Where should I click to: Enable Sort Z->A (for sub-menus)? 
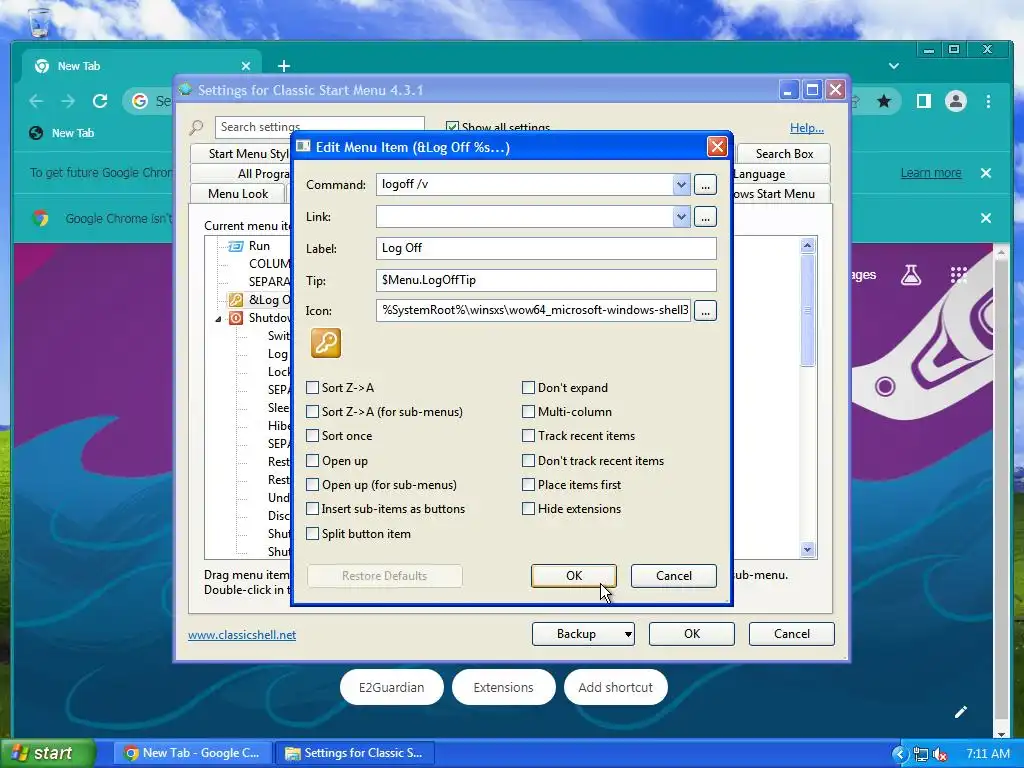pos(312,411)
